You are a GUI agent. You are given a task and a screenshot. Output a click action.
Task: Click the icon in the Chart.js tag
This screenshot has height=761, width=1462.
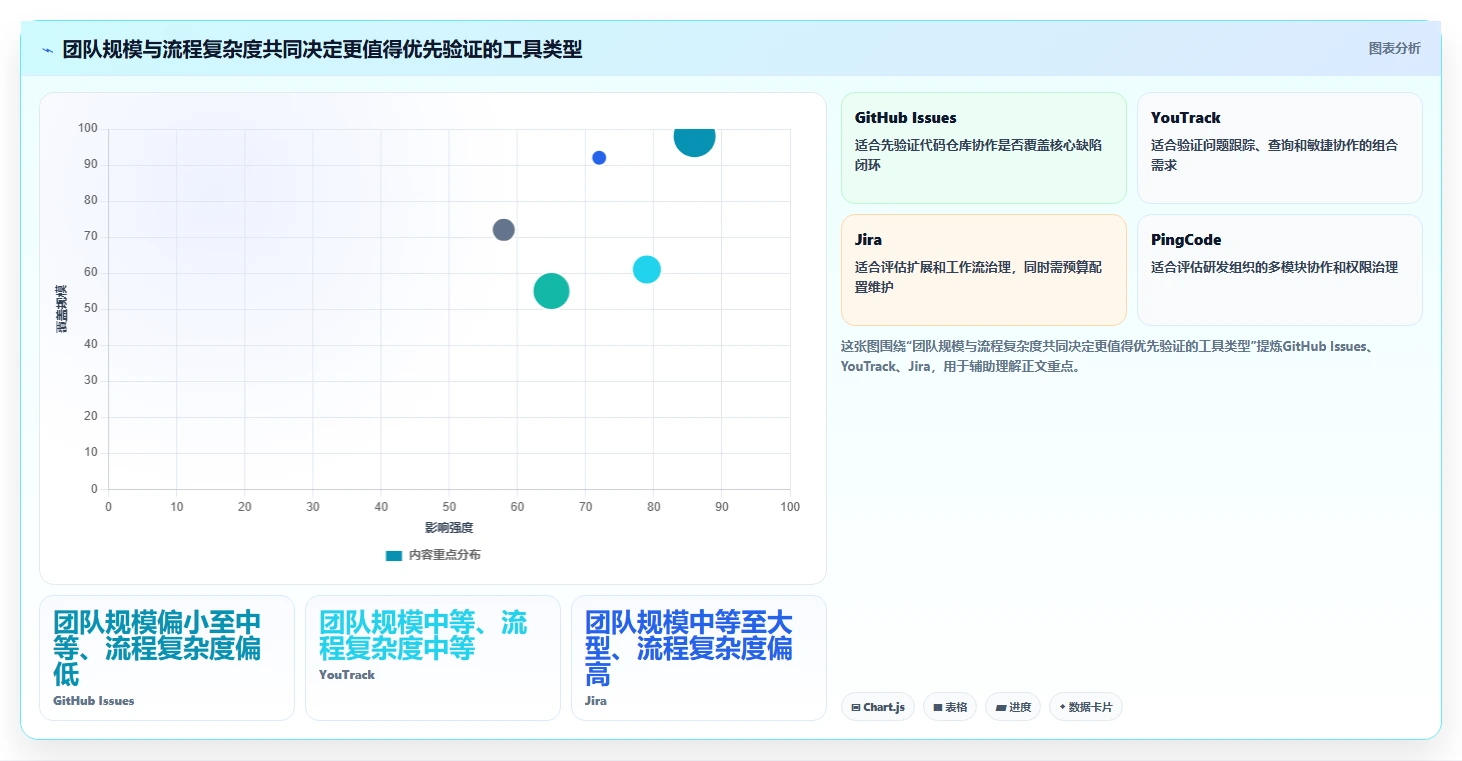(x=856, y=708)
